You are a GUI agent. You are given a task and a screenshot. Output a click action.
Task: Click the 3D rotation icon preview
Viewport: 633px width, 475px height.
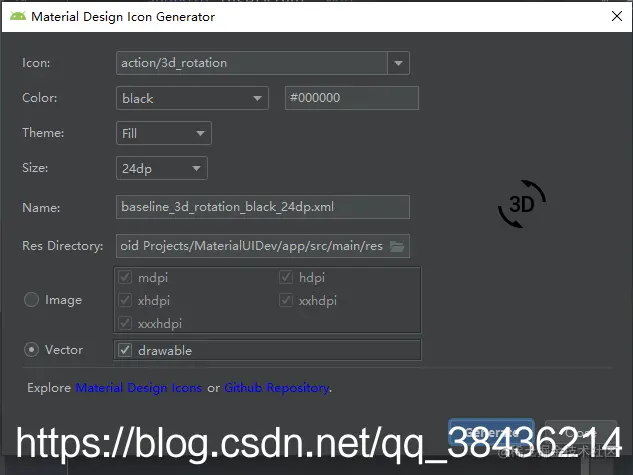point(522,204)
